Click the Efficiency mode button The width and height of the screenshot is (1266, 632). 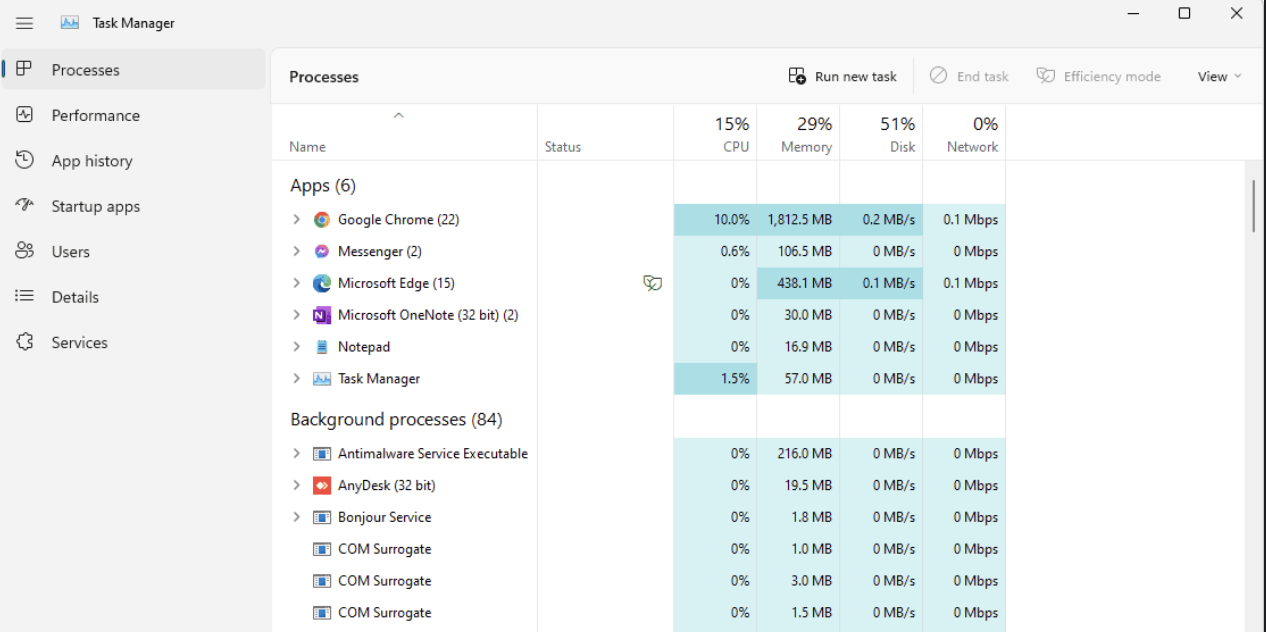click(1099, 76)
